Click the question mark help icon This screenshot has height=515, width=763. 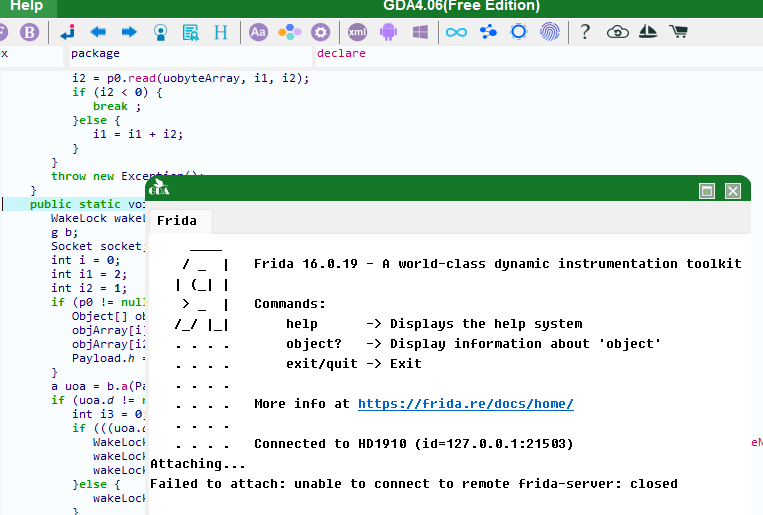pos(585,32)
